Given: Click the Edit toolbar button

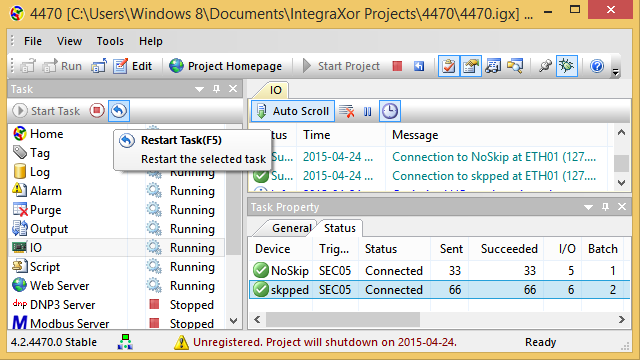Looking at the screenshot, I should (132, 66).
